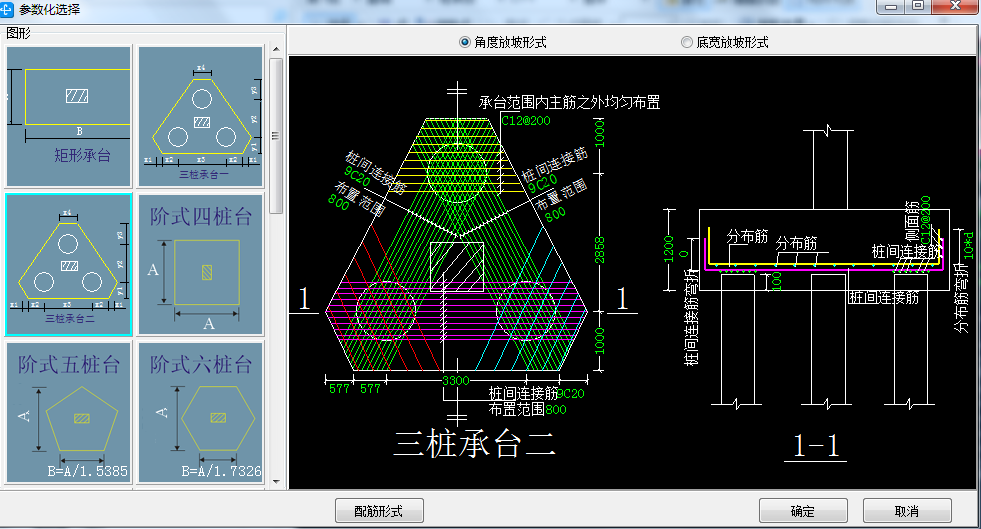The height and width of the screenshot is (529, 981).
Task: Close the 参数化选择 dialog
Action: (955, 6)
